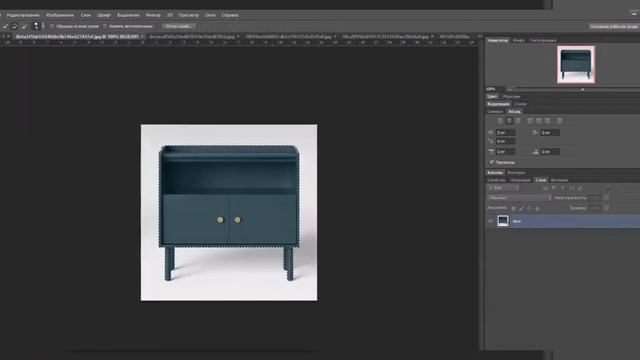Hide the Фон layer with eye icon
Screen dimensions: 640x360
tap(491, 221)
